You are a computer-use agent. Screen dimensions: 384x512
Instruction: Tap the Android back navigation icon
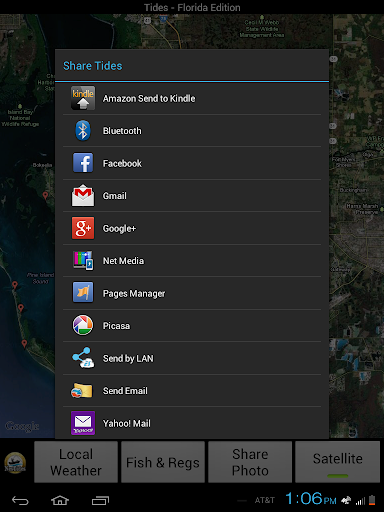coord(20,500)
